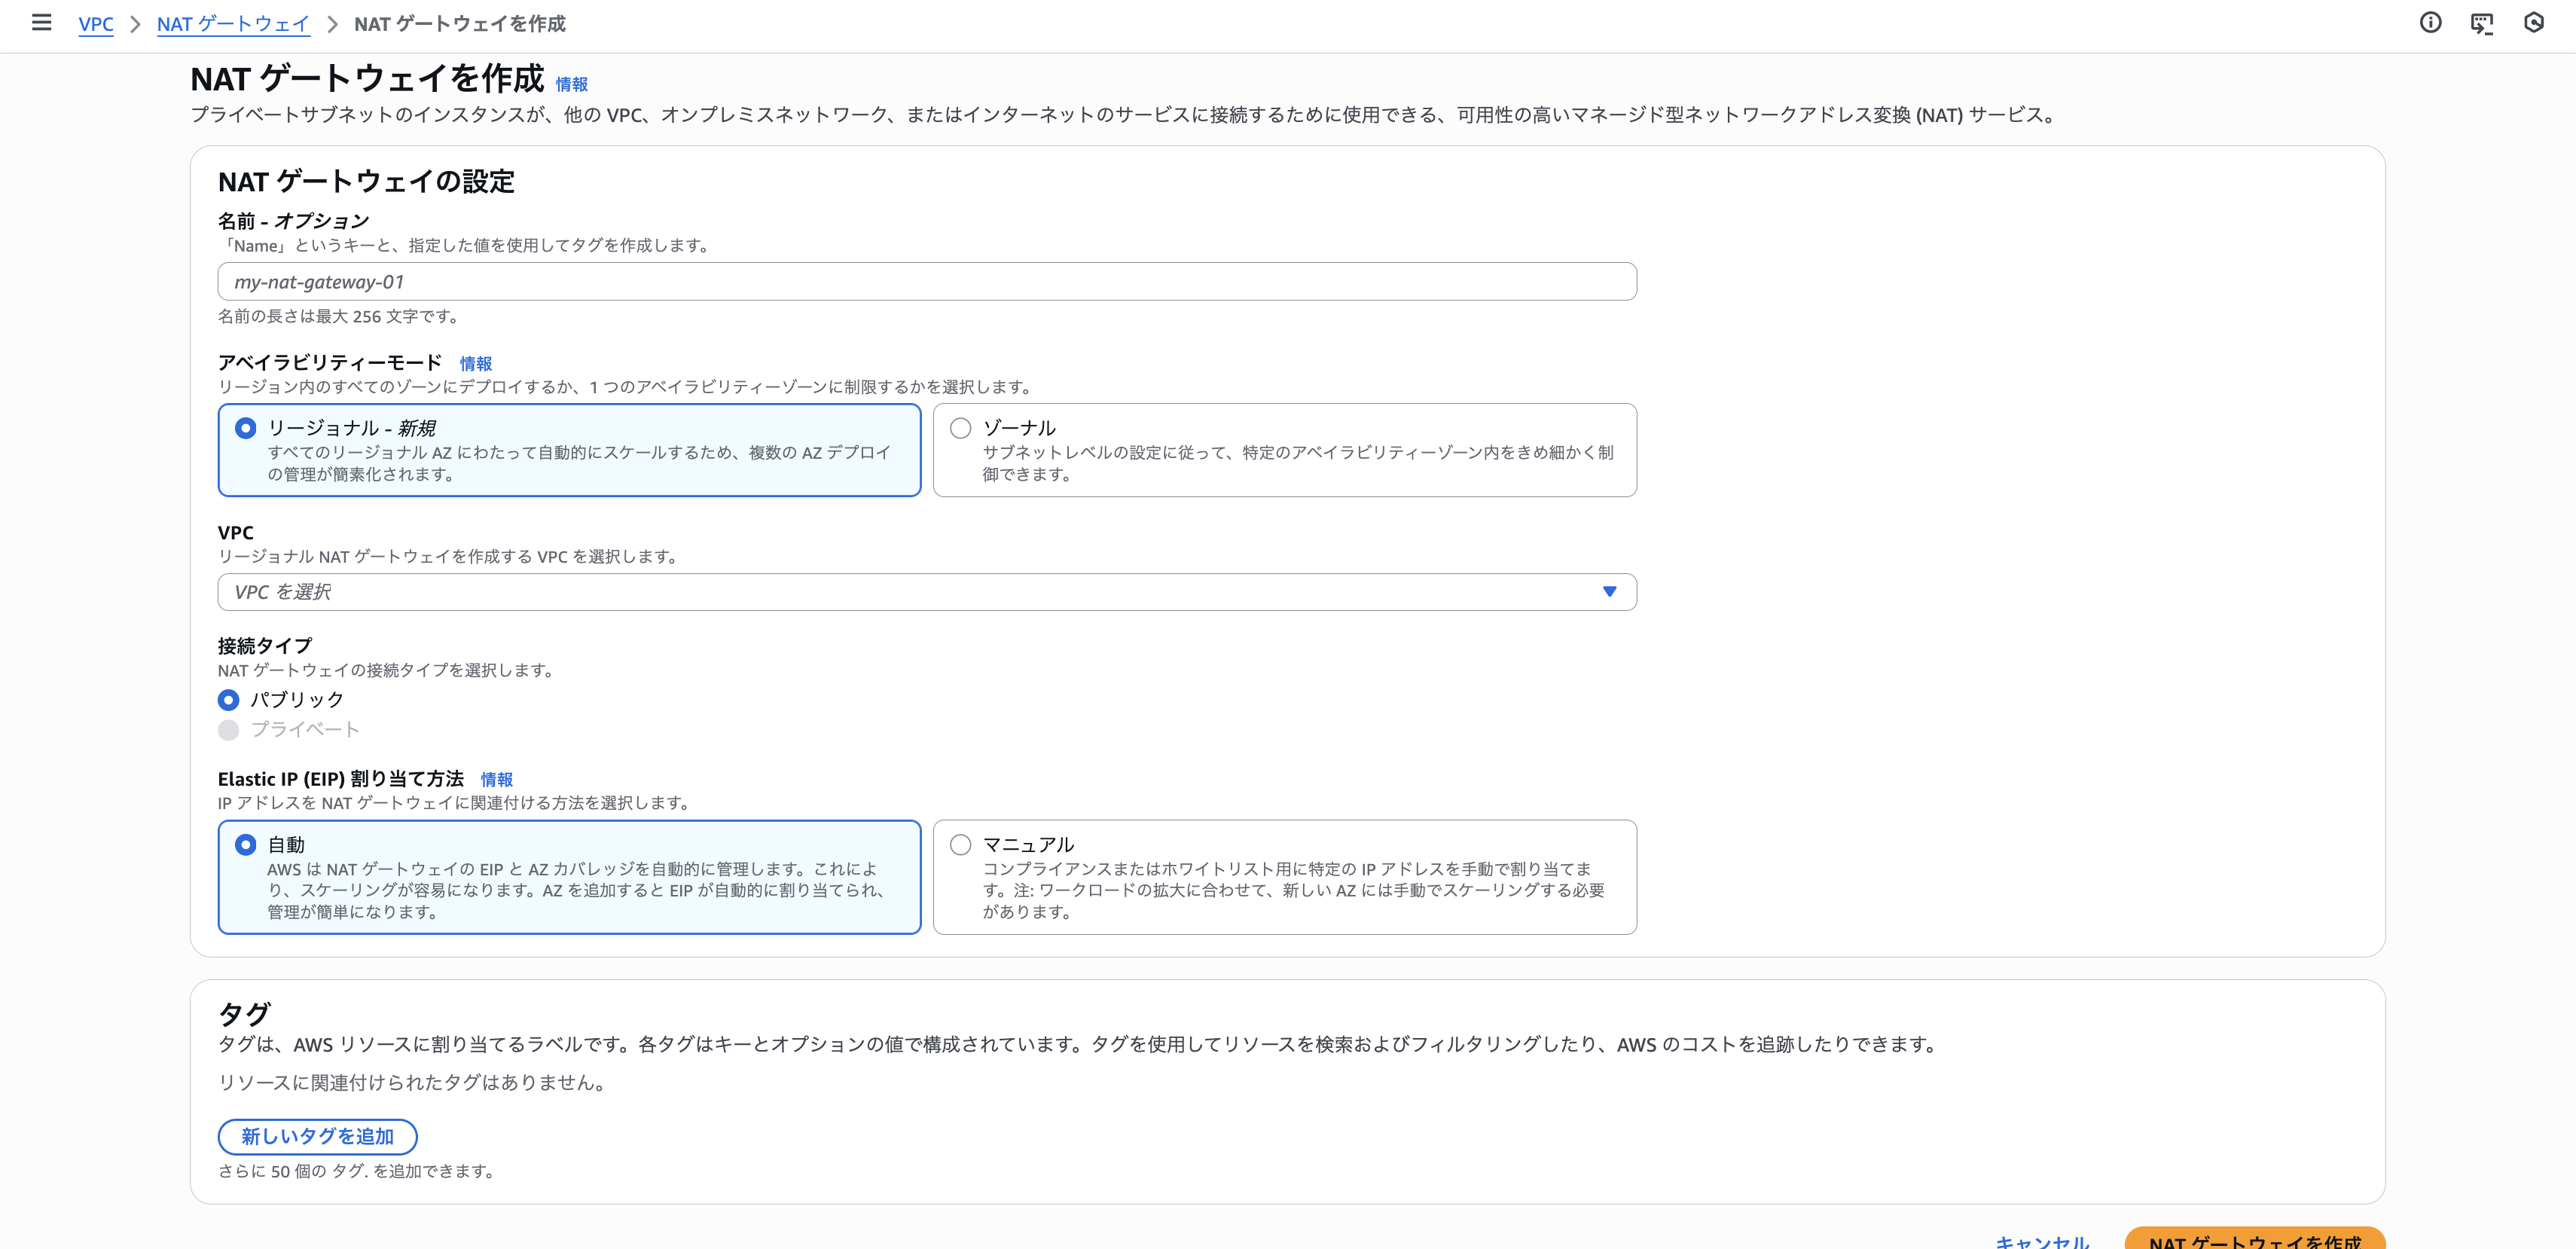Select the ゾーナル availability mode option
Image resolution: width=2576 pixels, height=1249 pixels.
coord(960,427)
